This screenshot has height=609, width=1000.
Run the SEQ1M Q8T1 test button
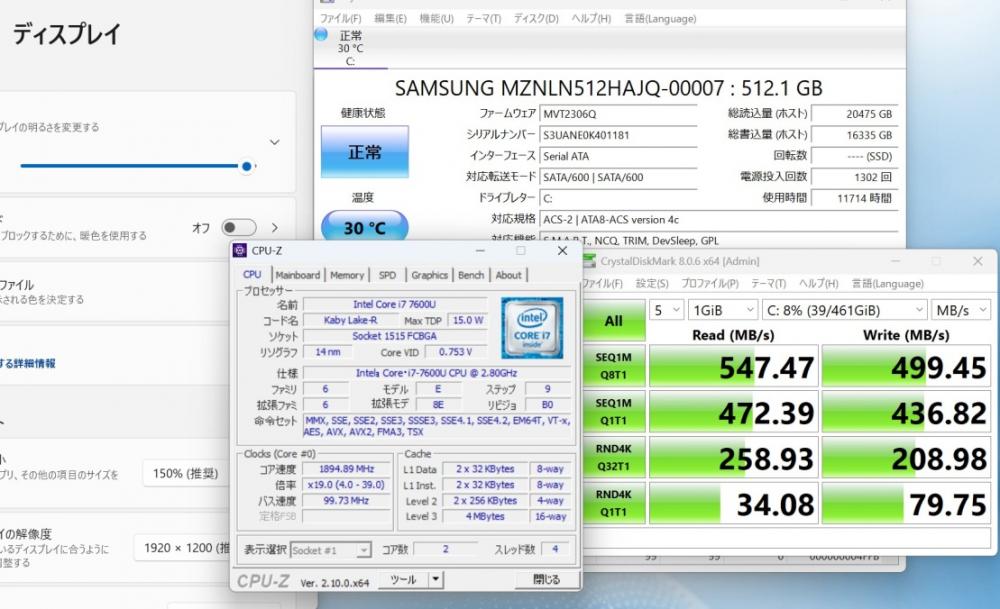click(614, 366)
